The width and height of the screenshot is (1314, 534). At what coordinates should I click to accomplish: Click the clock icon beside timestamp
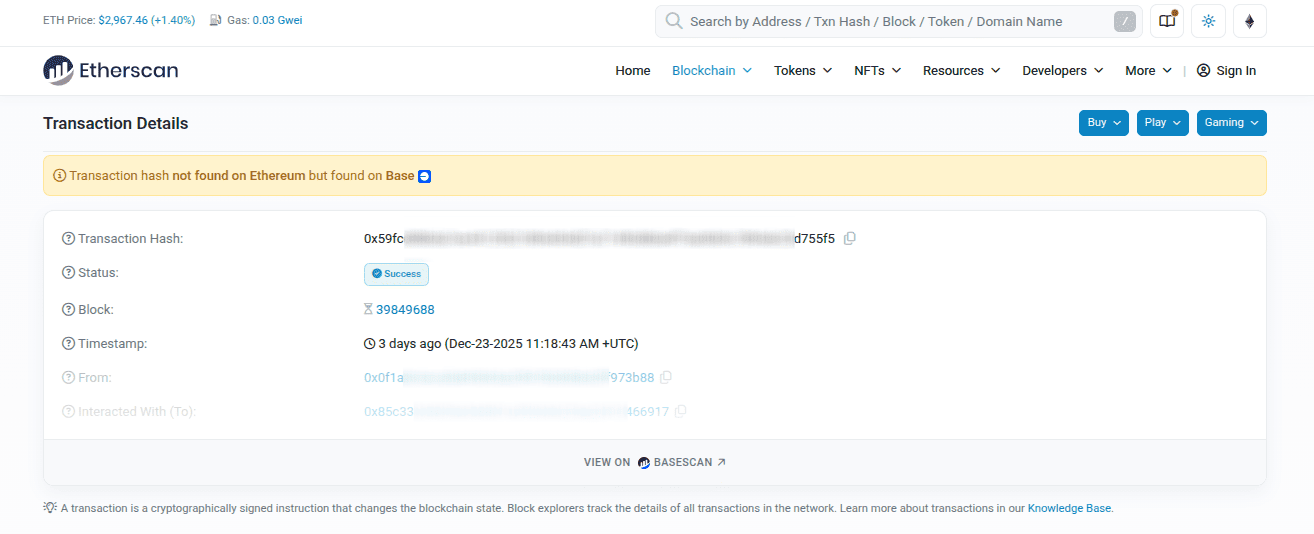point(369,344)
